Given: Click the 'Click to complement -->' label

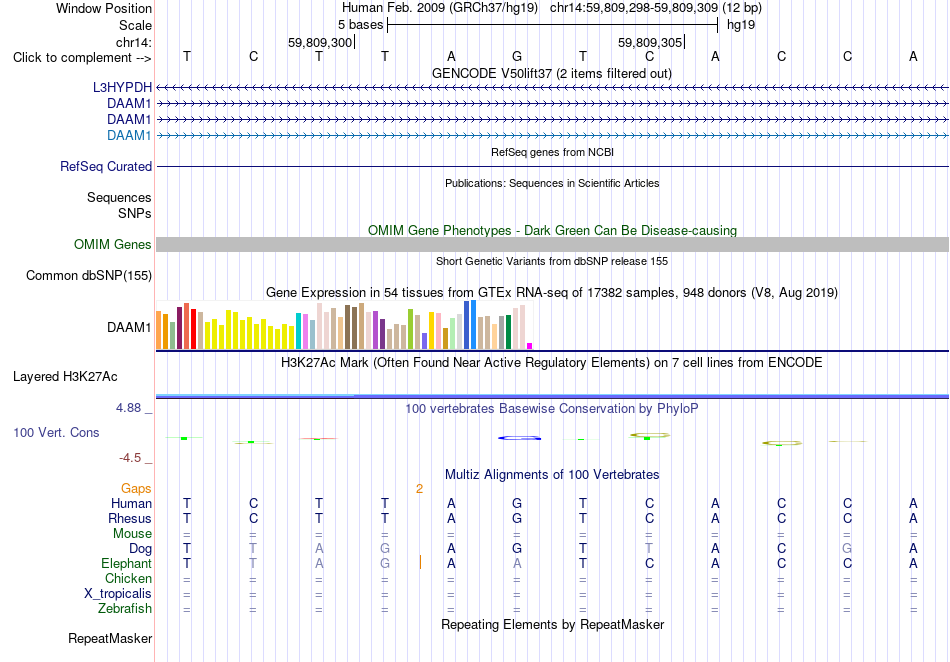Looking at the screenshot, I should tap(82, 58).
